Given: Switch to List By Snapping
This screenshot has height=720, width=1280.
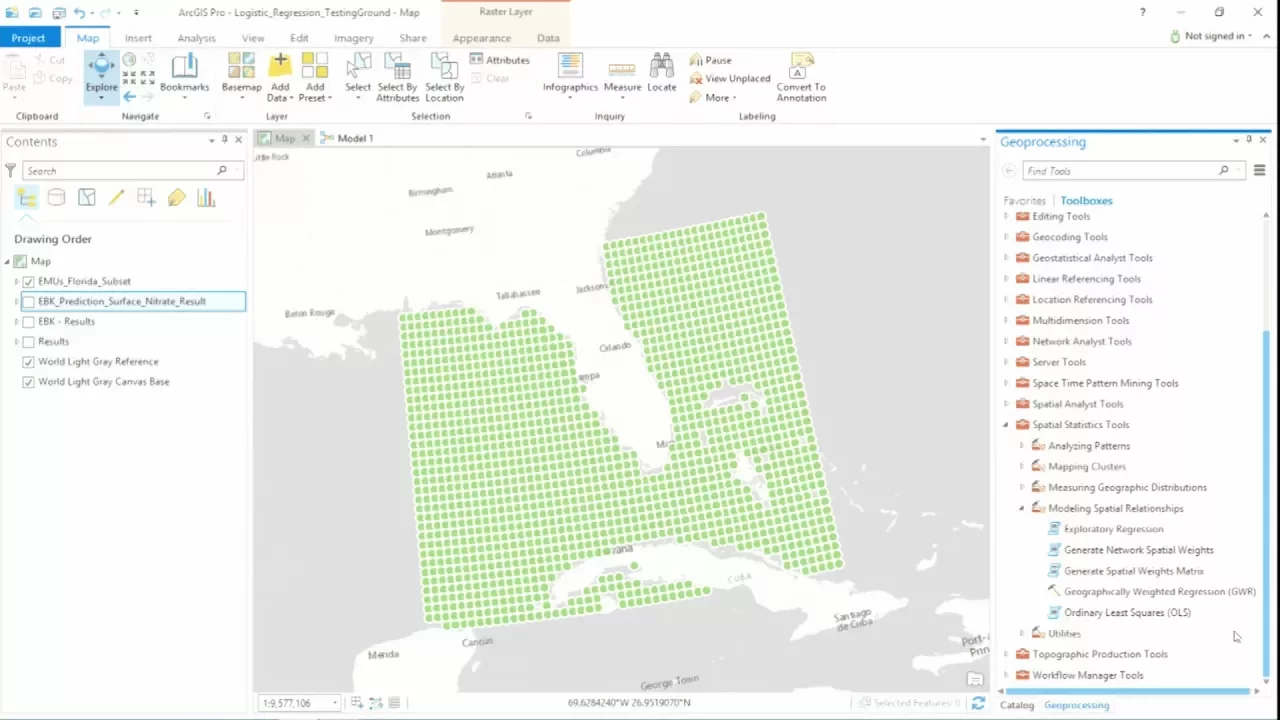Looking at the screenshot, I should coord(146,198).
